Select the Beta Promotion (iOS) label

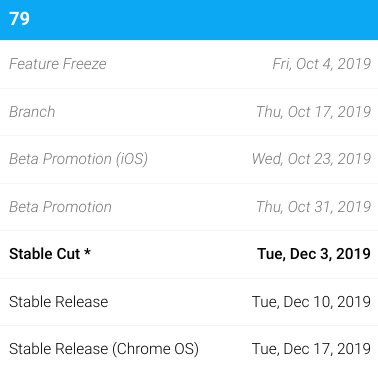point(78,159)
